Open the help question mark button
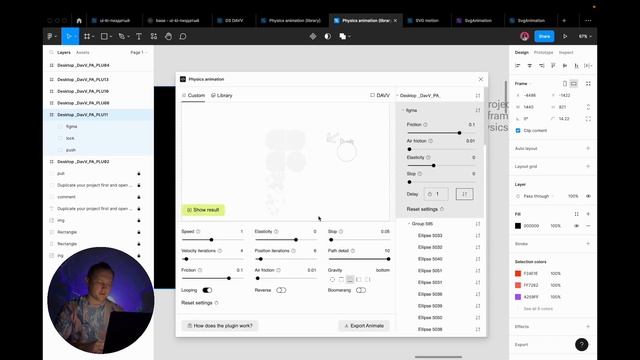Viewport: 640px width, 360px height. click(582, 344)
